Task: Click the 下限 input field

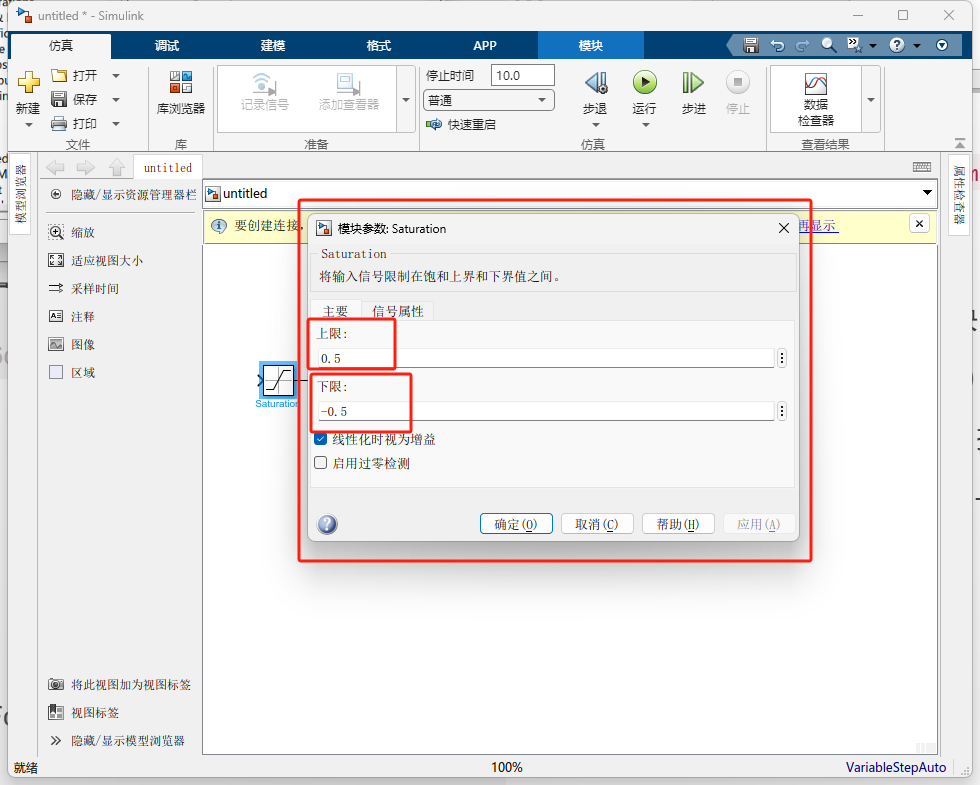Action: (x=546, y=411)
